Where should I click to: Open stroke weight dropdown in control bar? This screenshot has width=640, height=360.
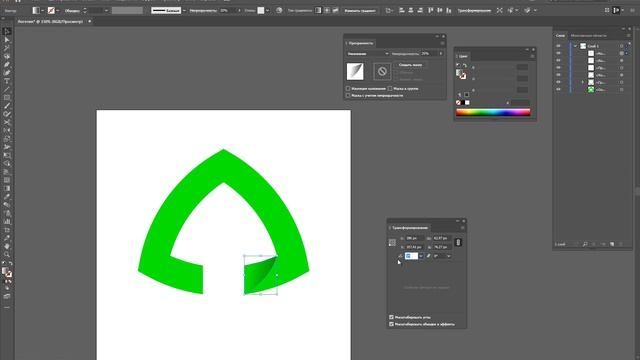(x=106, y=10)
